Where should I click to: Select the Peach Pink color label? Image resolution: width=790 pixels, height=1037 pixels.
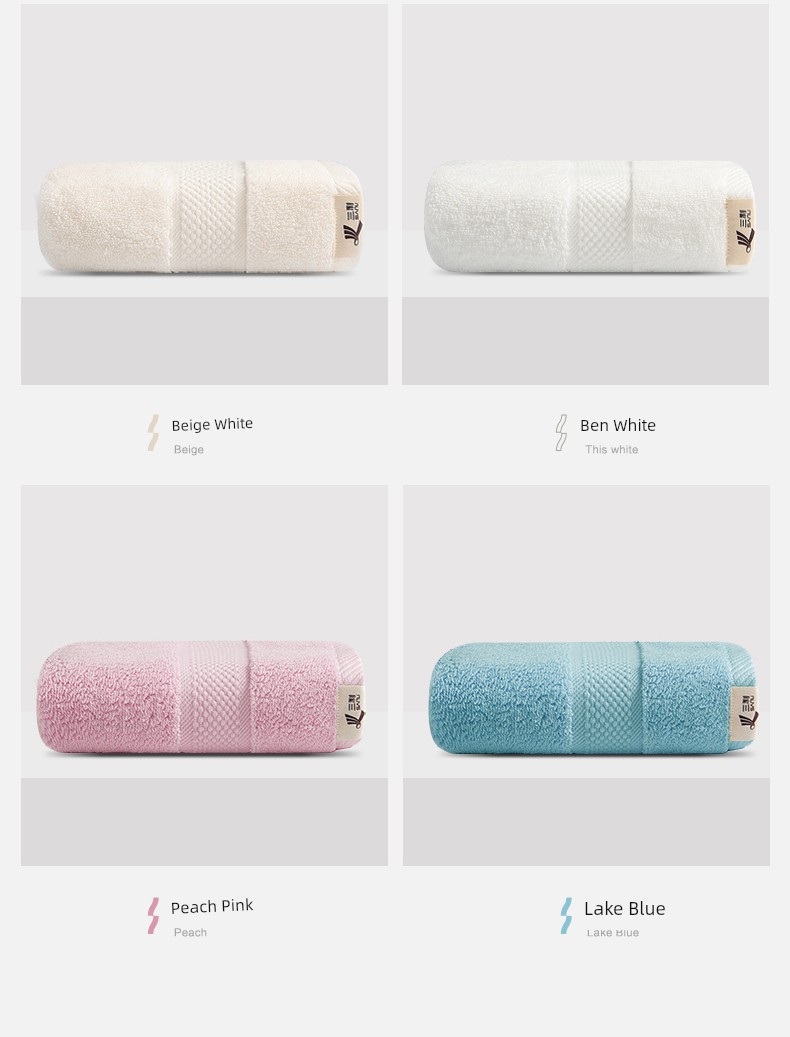click(x=212, y=907)
